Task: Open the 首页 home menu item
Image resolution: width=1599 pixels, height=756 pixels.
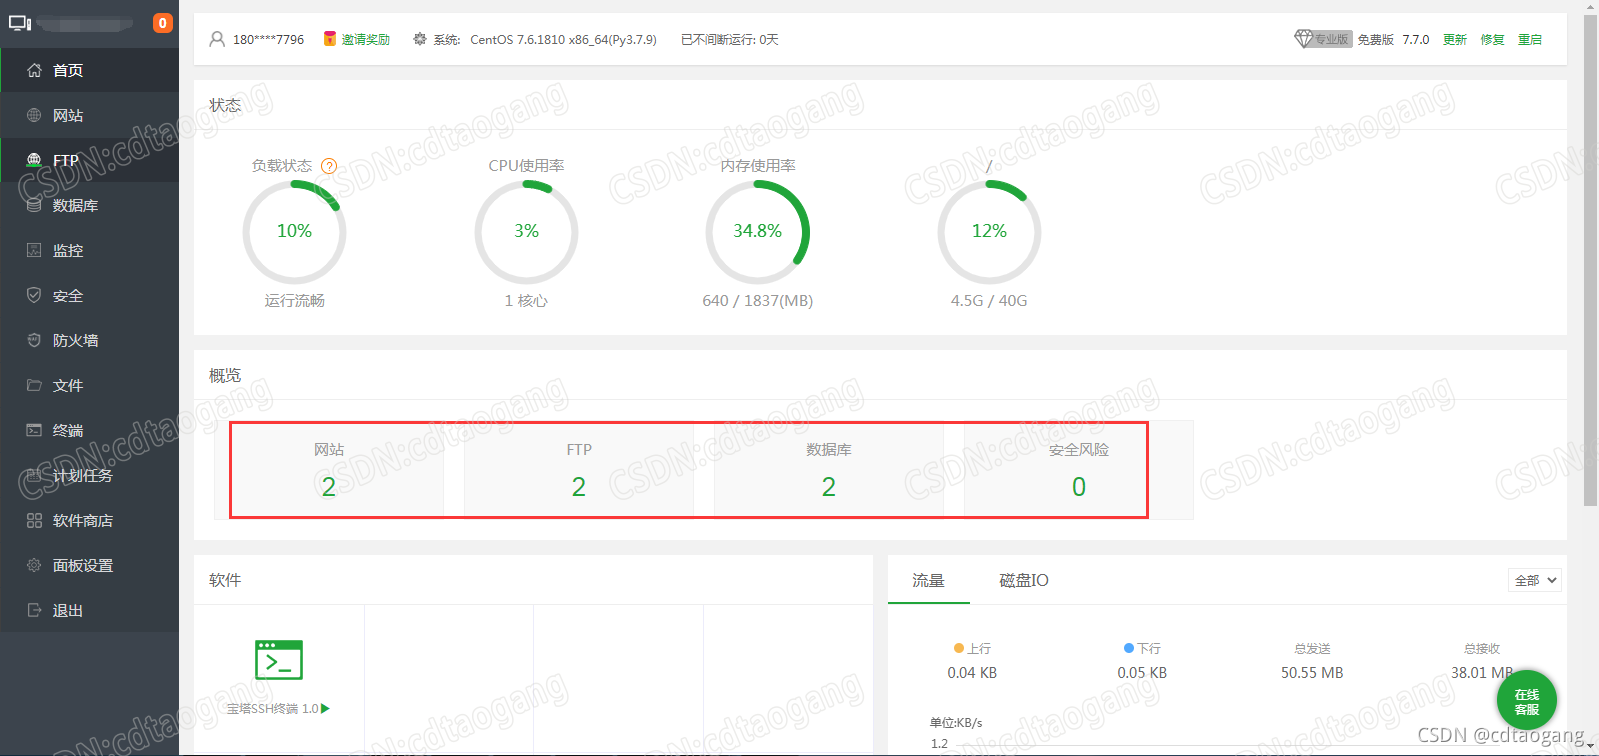Action: pos(90,70)
